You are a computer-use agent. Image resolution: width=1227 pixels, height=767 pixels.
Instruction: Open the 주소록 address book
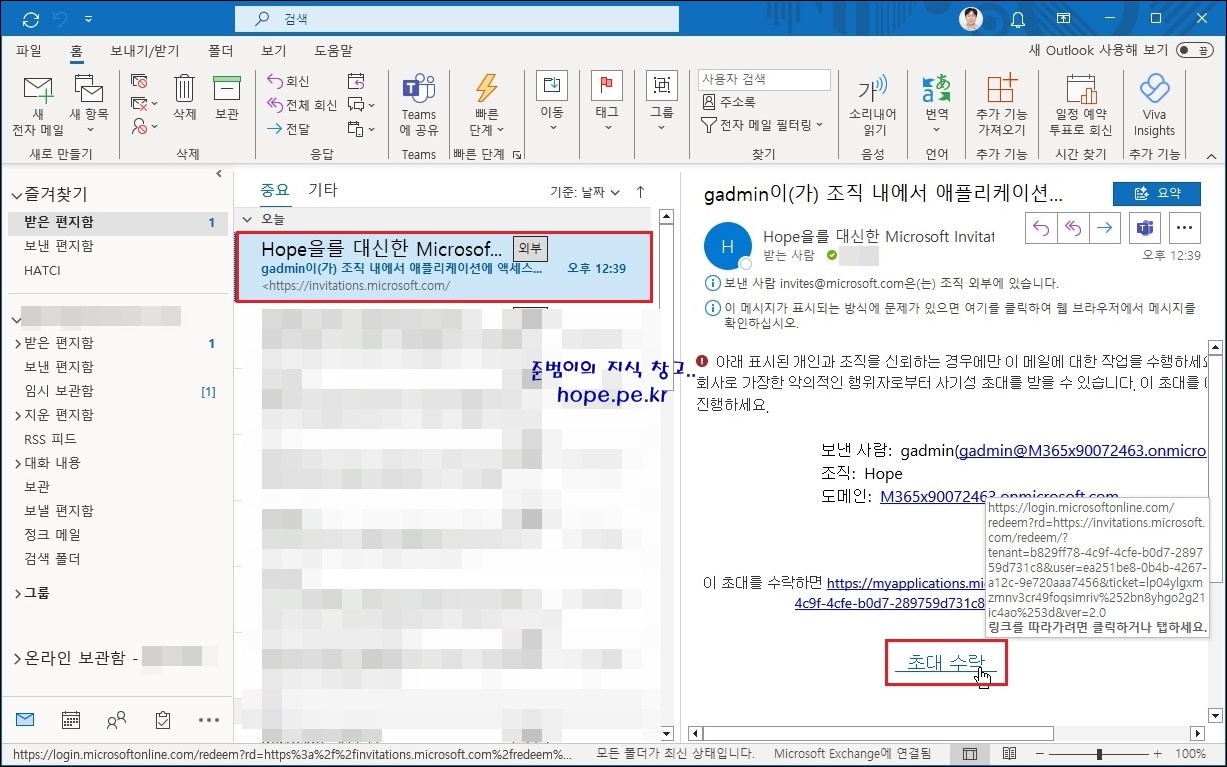[x=729, y=102]
